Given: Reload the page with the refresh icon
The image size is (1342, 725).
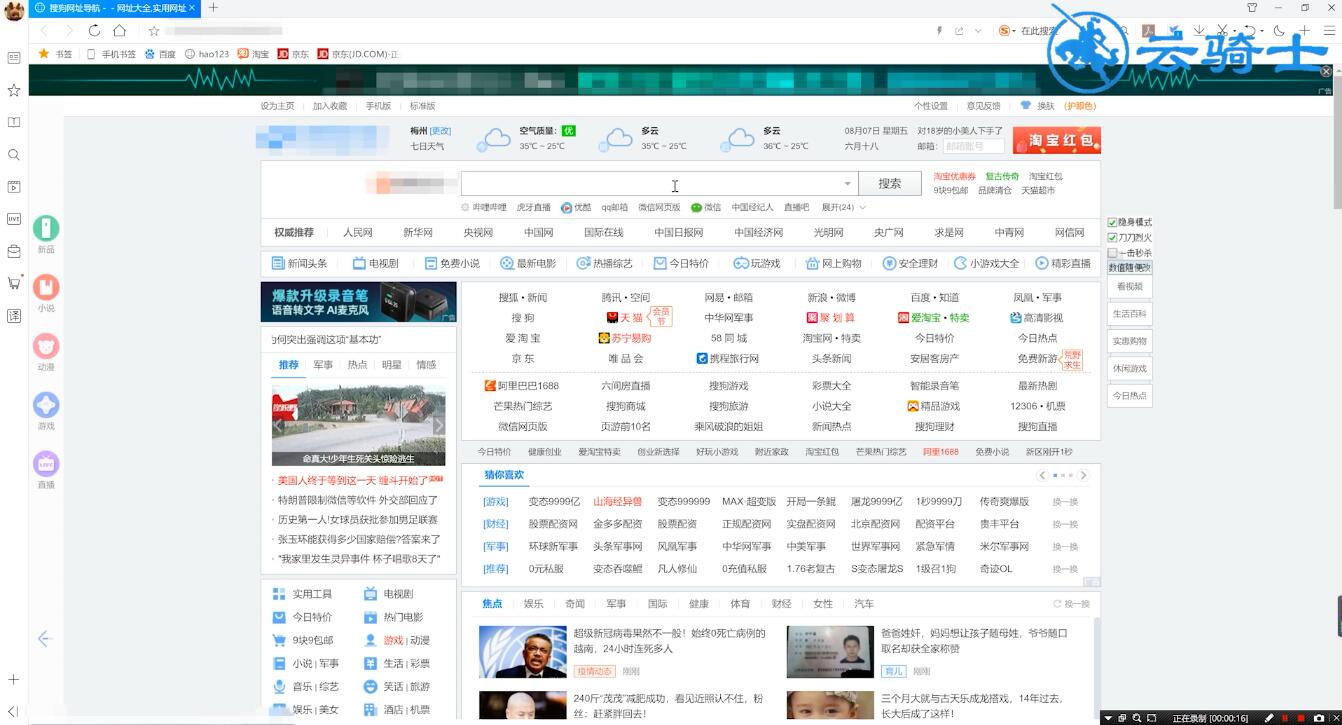Looking at the screenshot, I should (x=94, y=31).
